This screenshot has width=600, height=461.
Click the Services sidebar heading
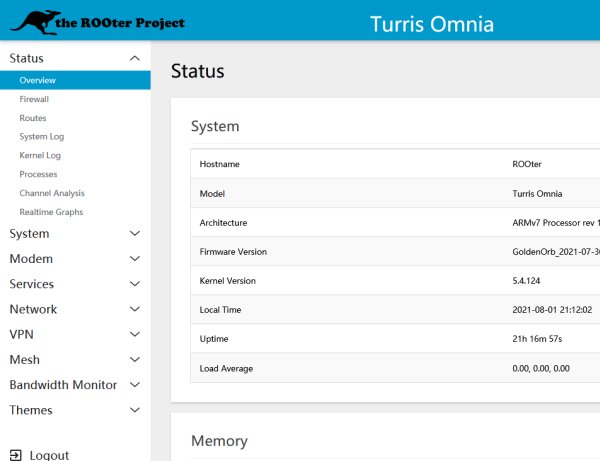pos(32,284)
